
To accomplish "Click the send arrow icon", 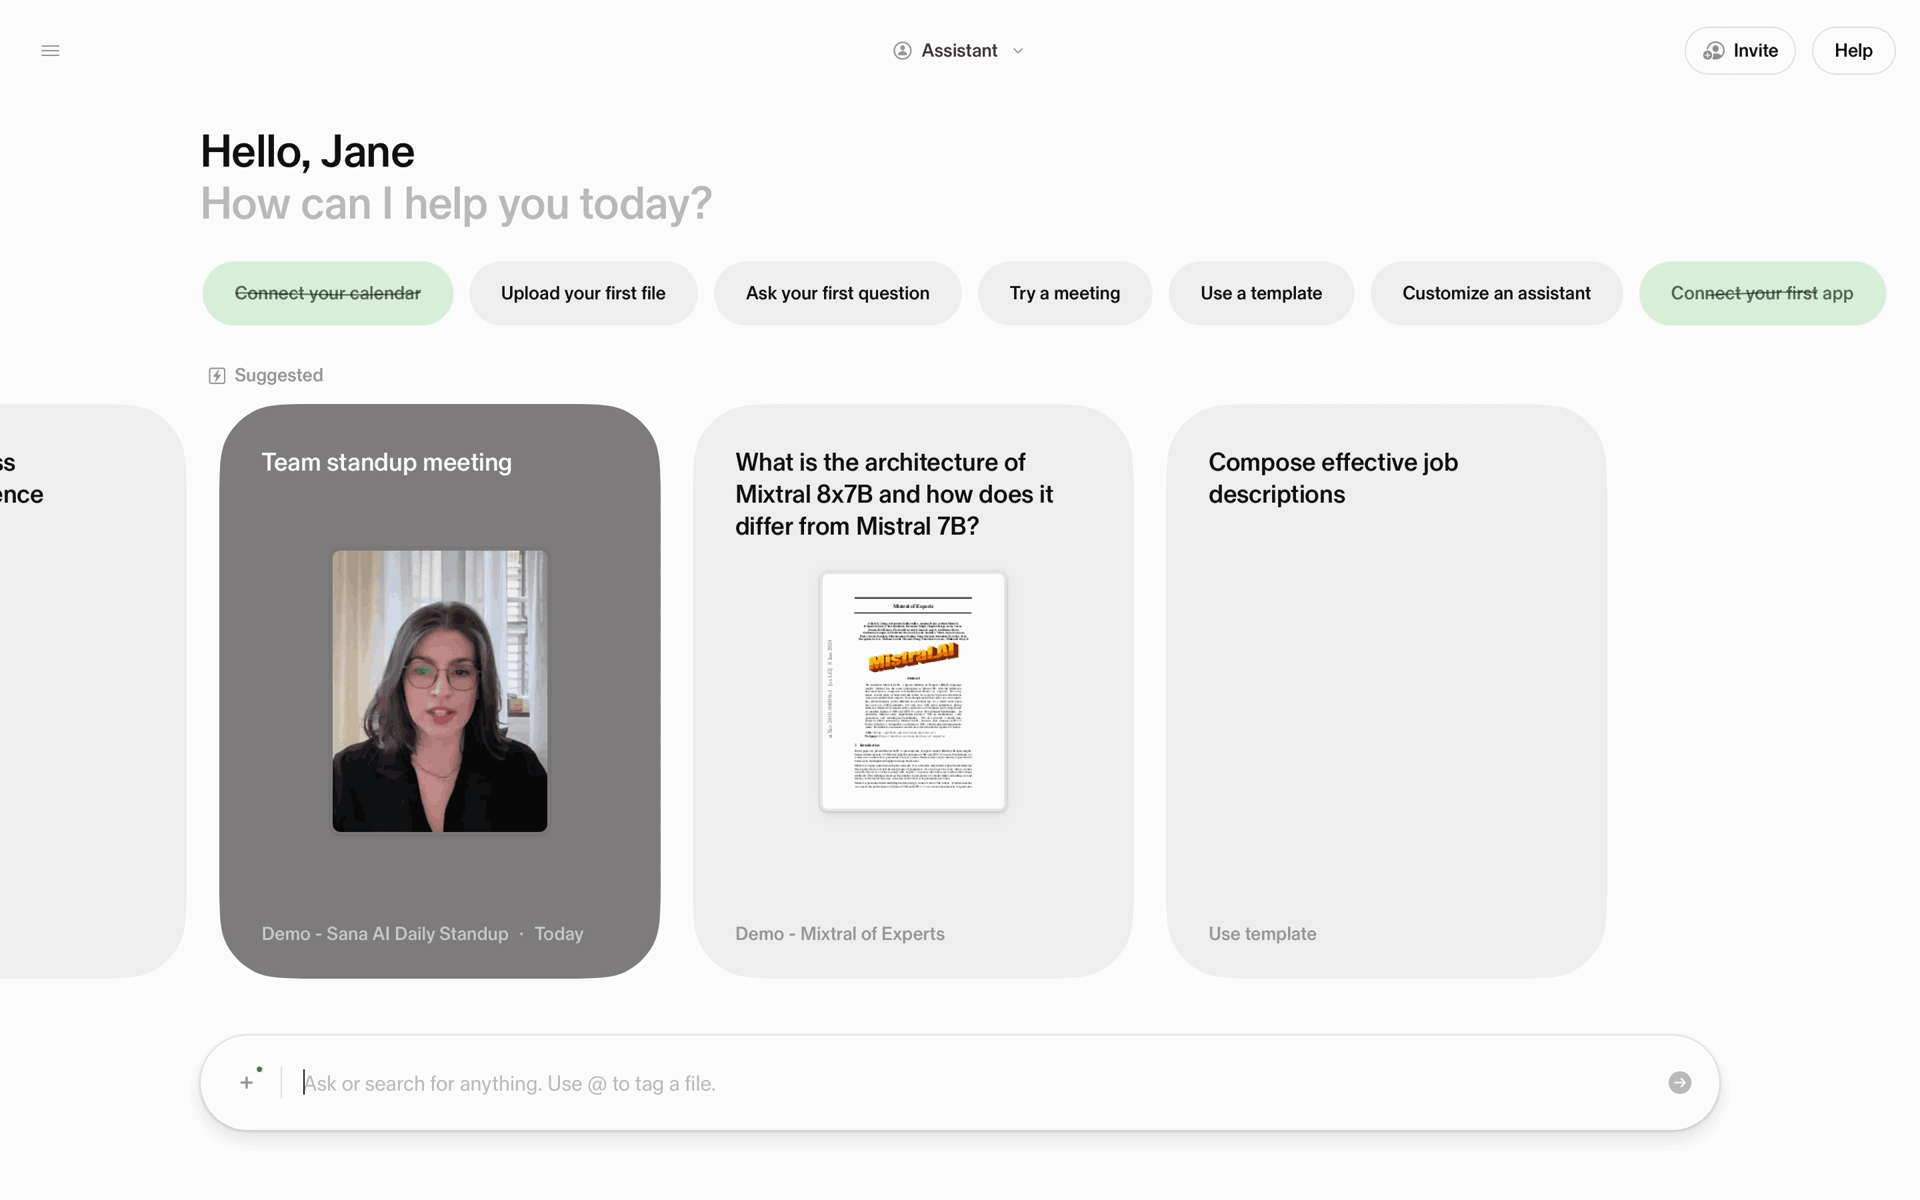I will click(x=1680, y=1083).
